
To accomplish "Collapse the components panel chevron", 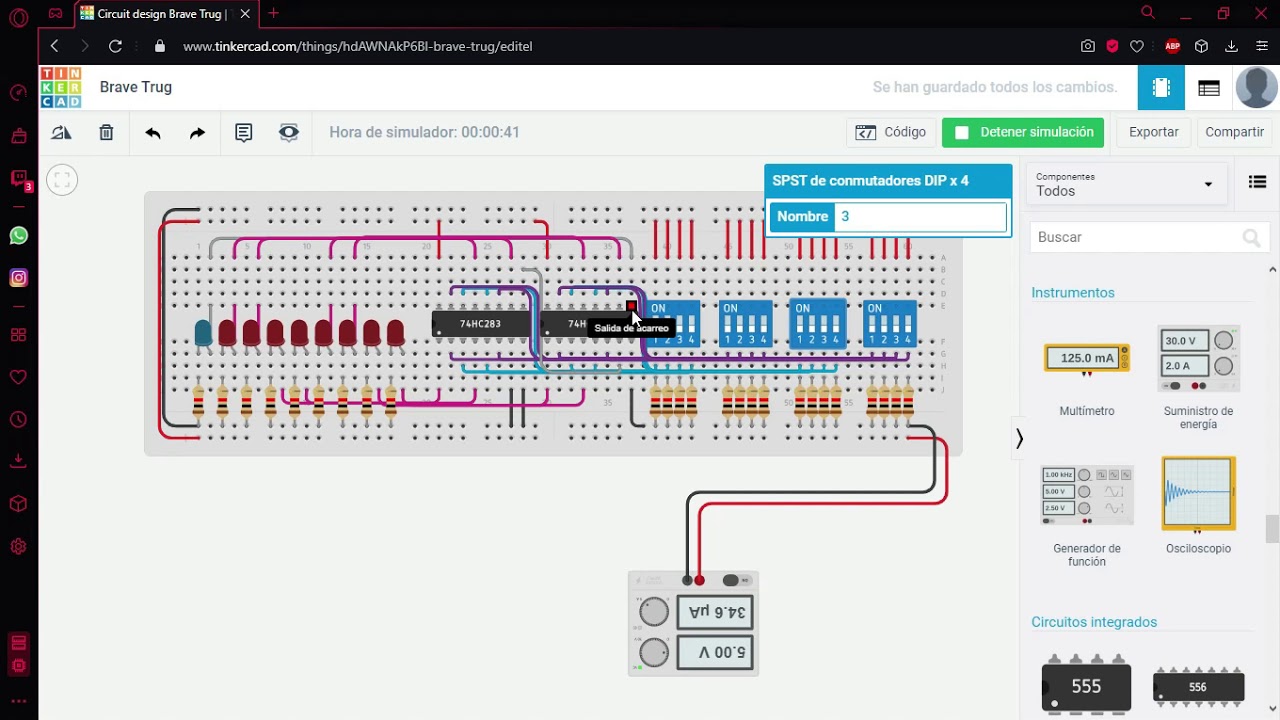I will tap(1019, 438).
